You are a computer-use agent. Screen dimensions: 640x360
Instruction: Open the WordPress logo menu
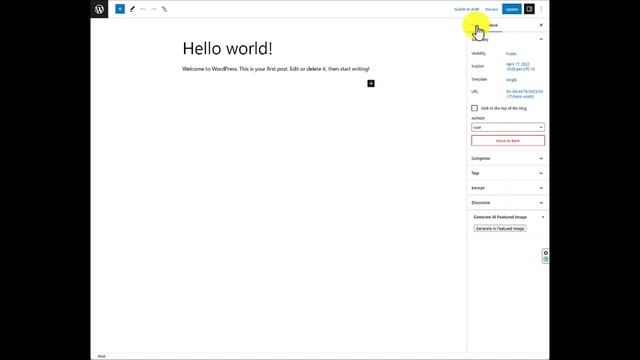99,9
